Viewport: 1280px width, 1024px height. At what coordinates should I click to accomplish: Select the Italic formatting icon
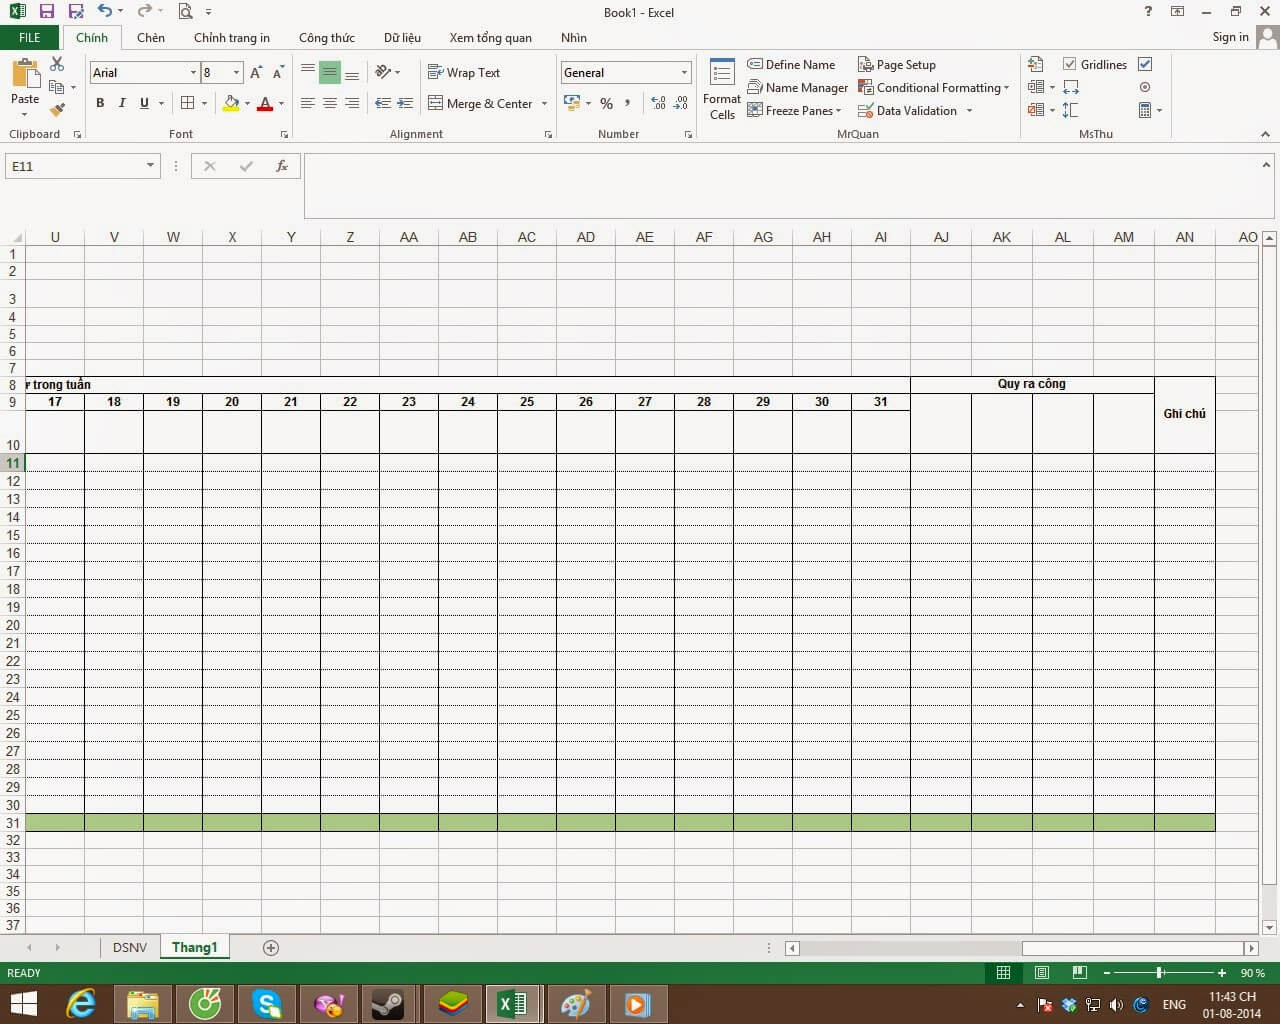(x=122, y=103)
